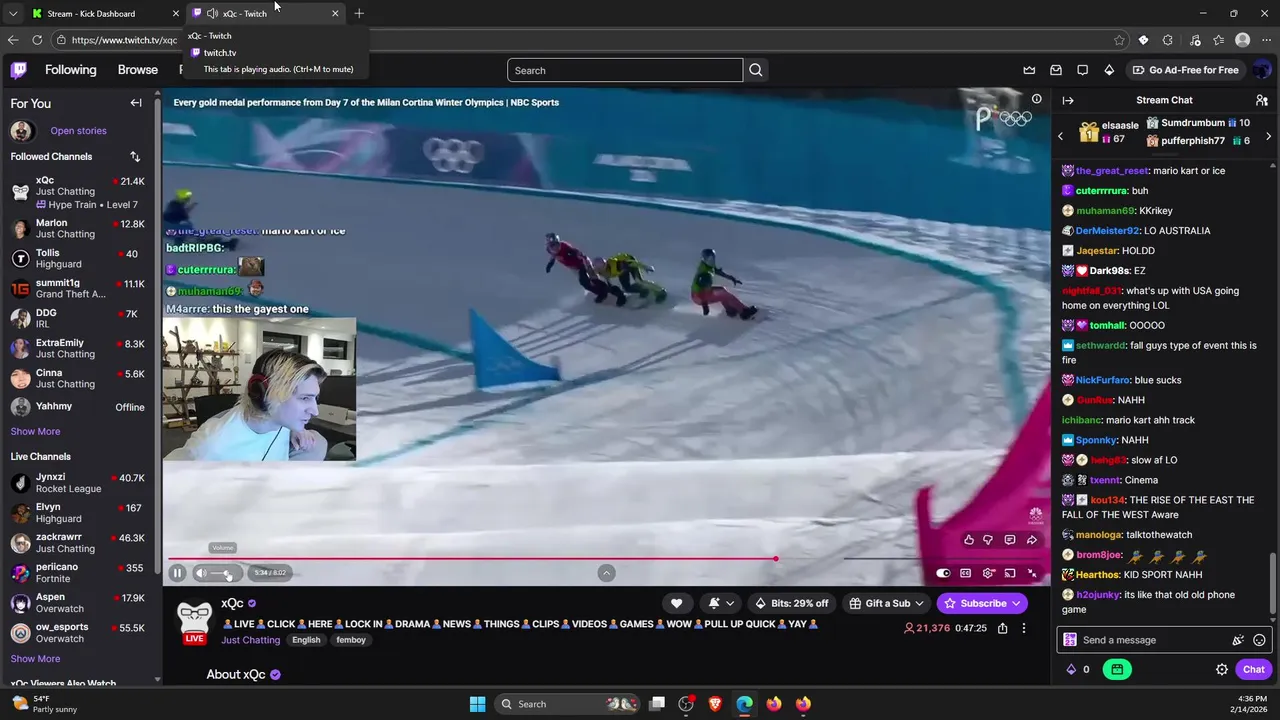Open the Browse navigation item
Viewport: 1280px width, 720px height.
(138, 70)
